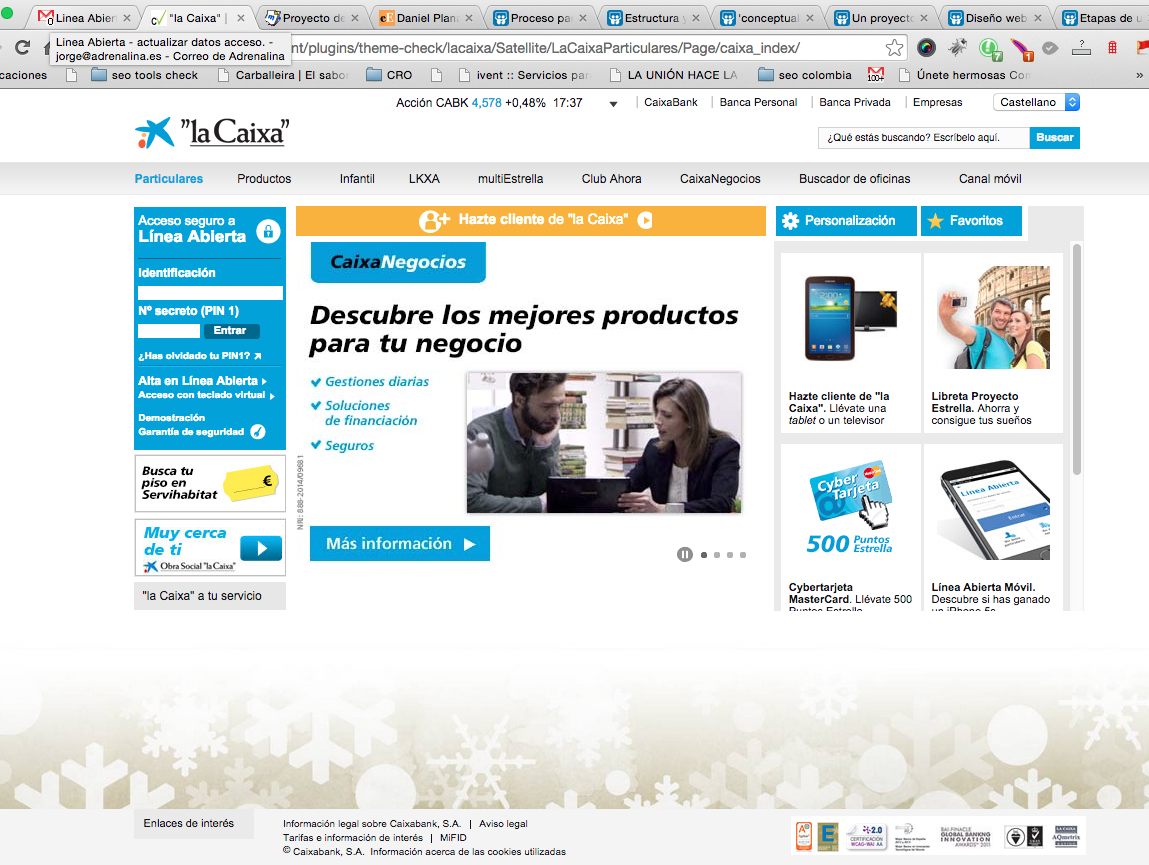
Task: Click la Caixa star logo
Action: pos(155,133)
